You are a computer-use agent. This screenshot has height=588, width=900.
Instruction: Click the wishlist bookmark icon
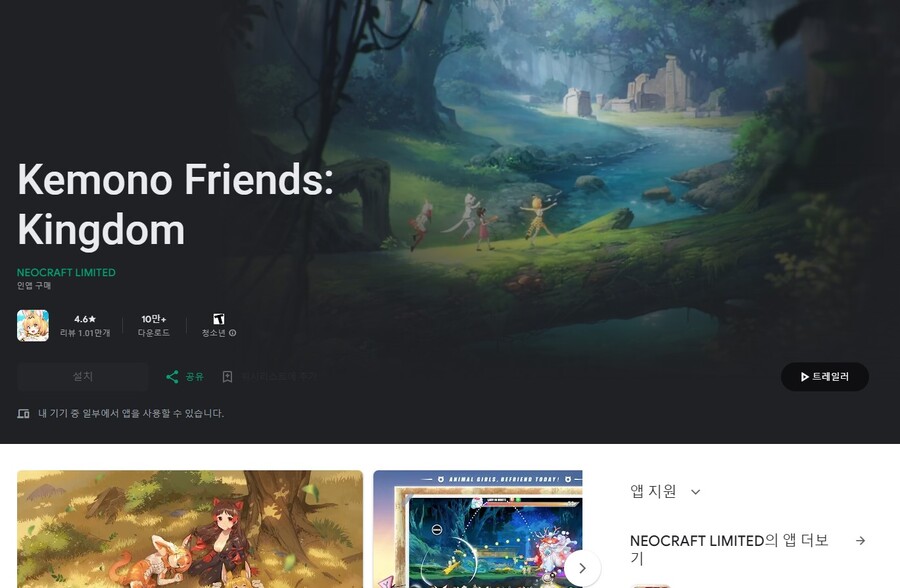227,377
